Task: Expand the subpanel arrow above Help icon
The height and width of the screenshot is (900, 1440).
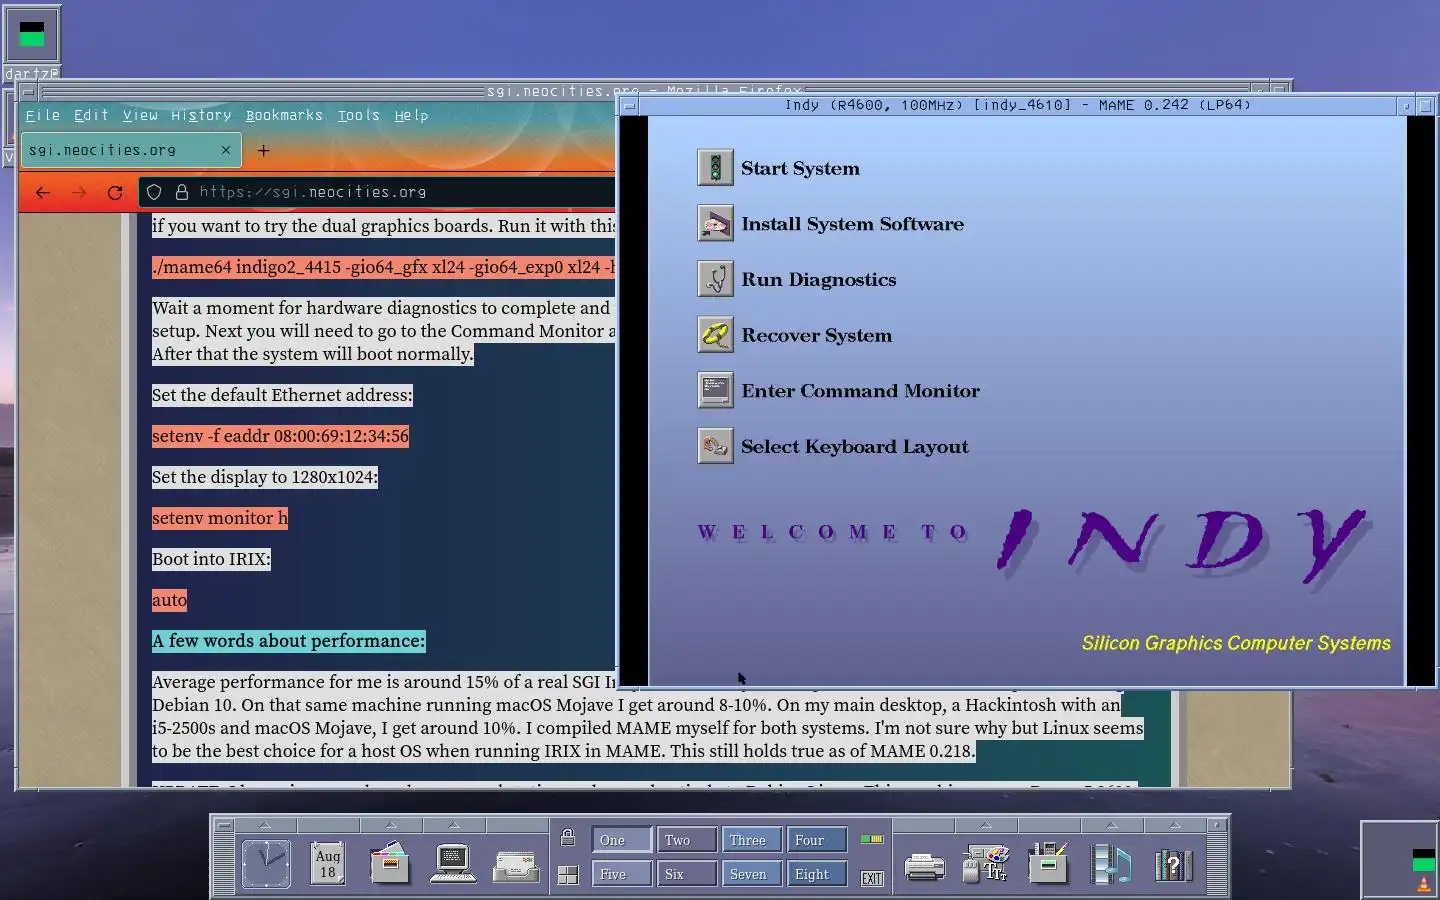Action: pyautogui.click(x=1175, y=825)
